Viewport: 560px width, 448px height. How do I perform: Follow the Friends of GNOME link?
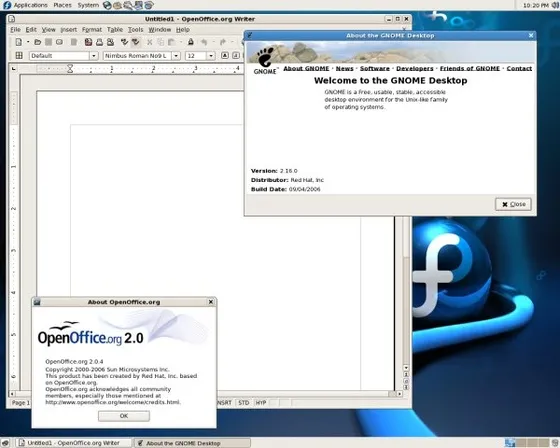(470, 68)
